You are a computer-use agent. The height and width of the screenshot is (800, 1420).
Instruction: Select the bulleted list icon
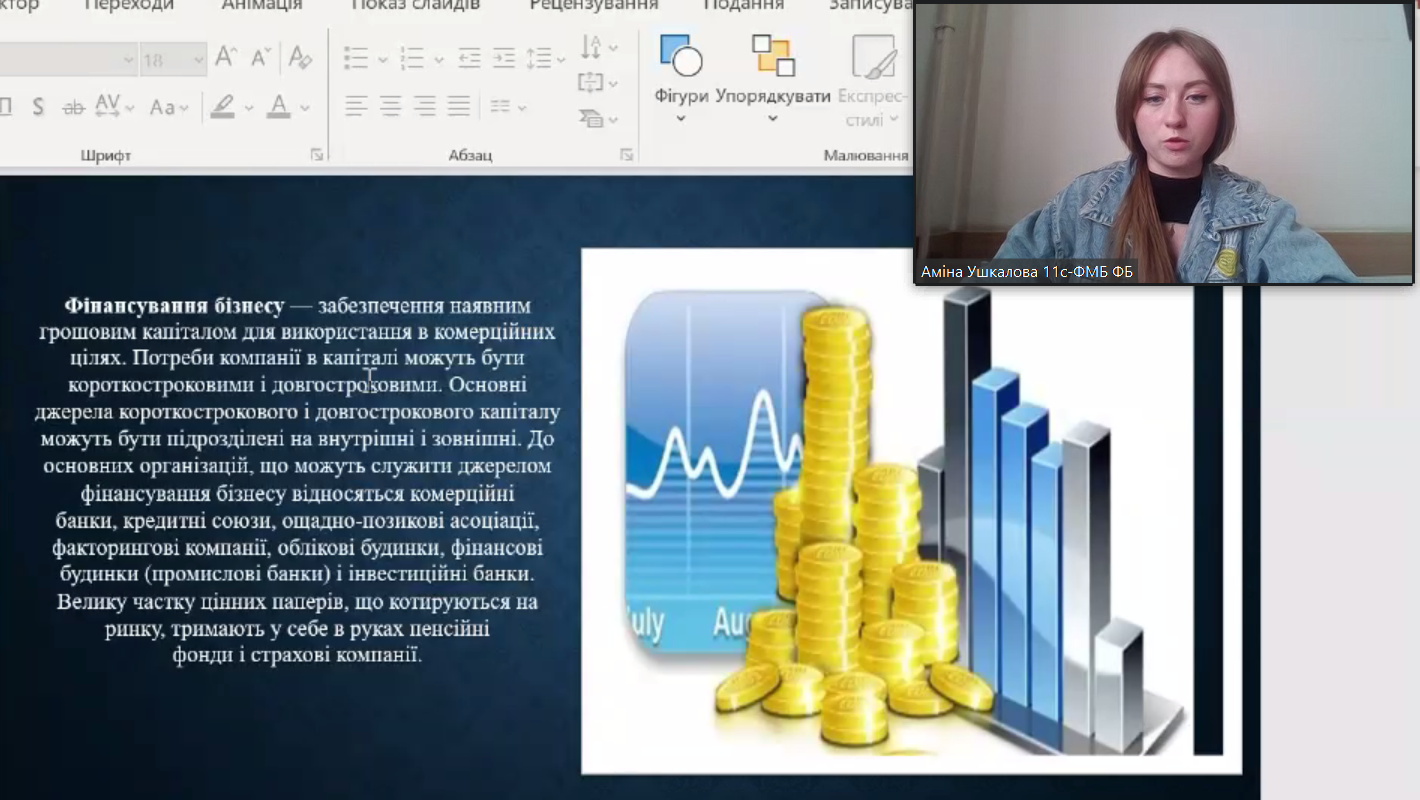click(356, 56)
